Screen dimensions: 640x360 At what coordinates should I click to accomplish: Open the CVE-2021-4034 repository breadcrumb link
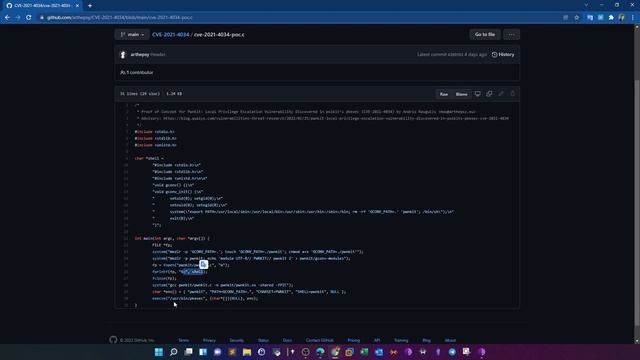[x=171, y=35]
